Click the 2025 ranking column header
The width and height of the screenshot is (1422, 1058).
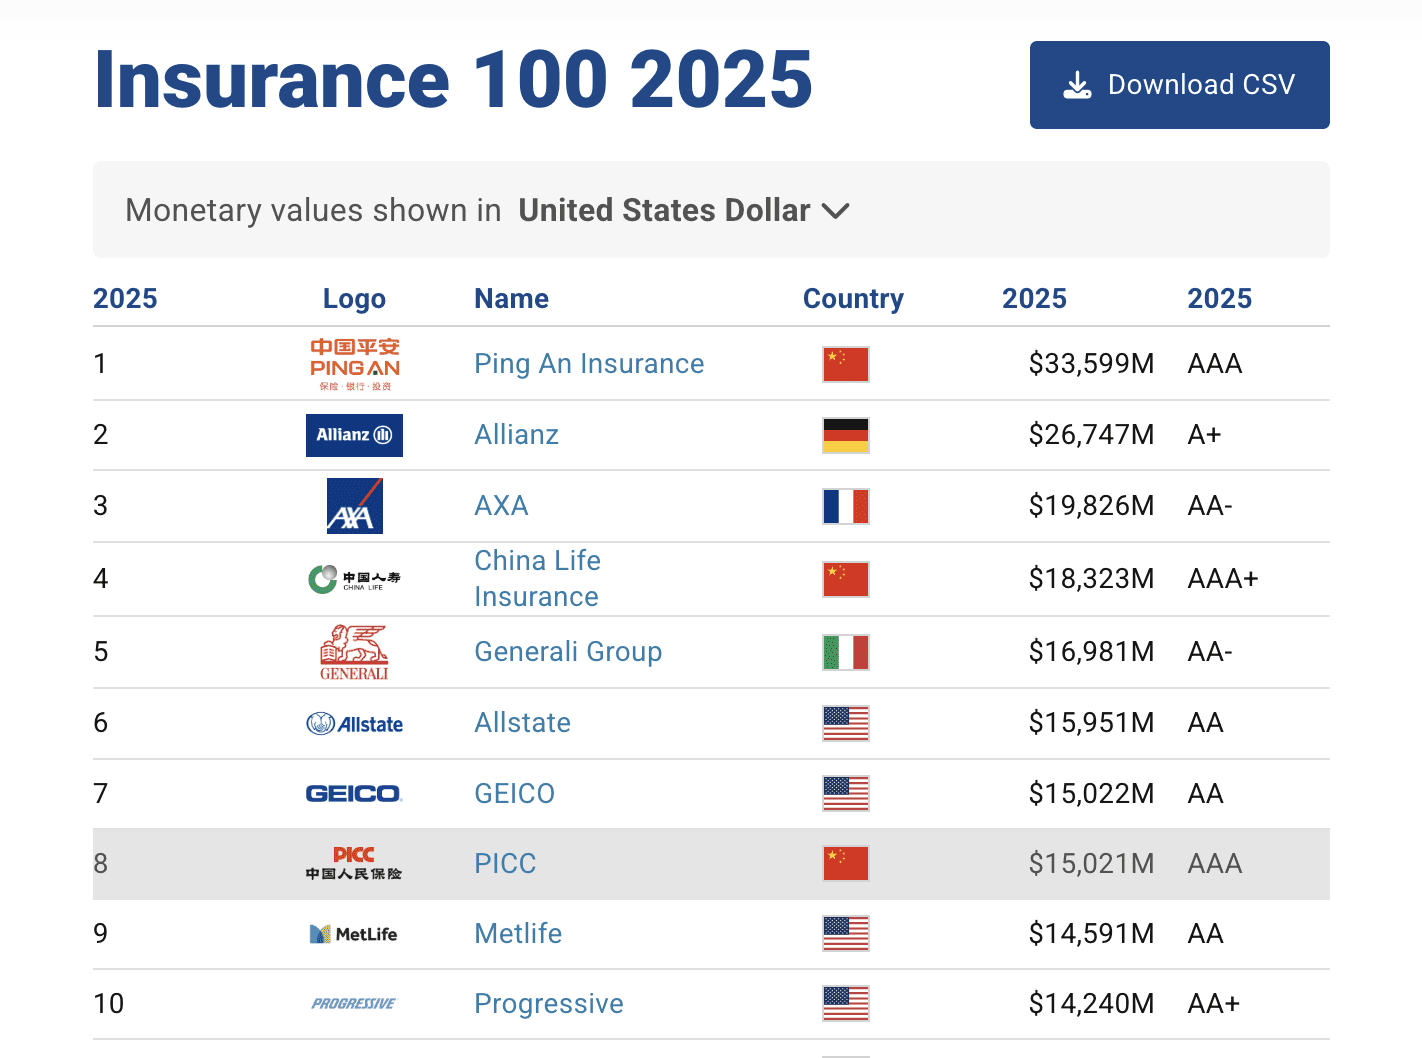(x=125, y=298)
